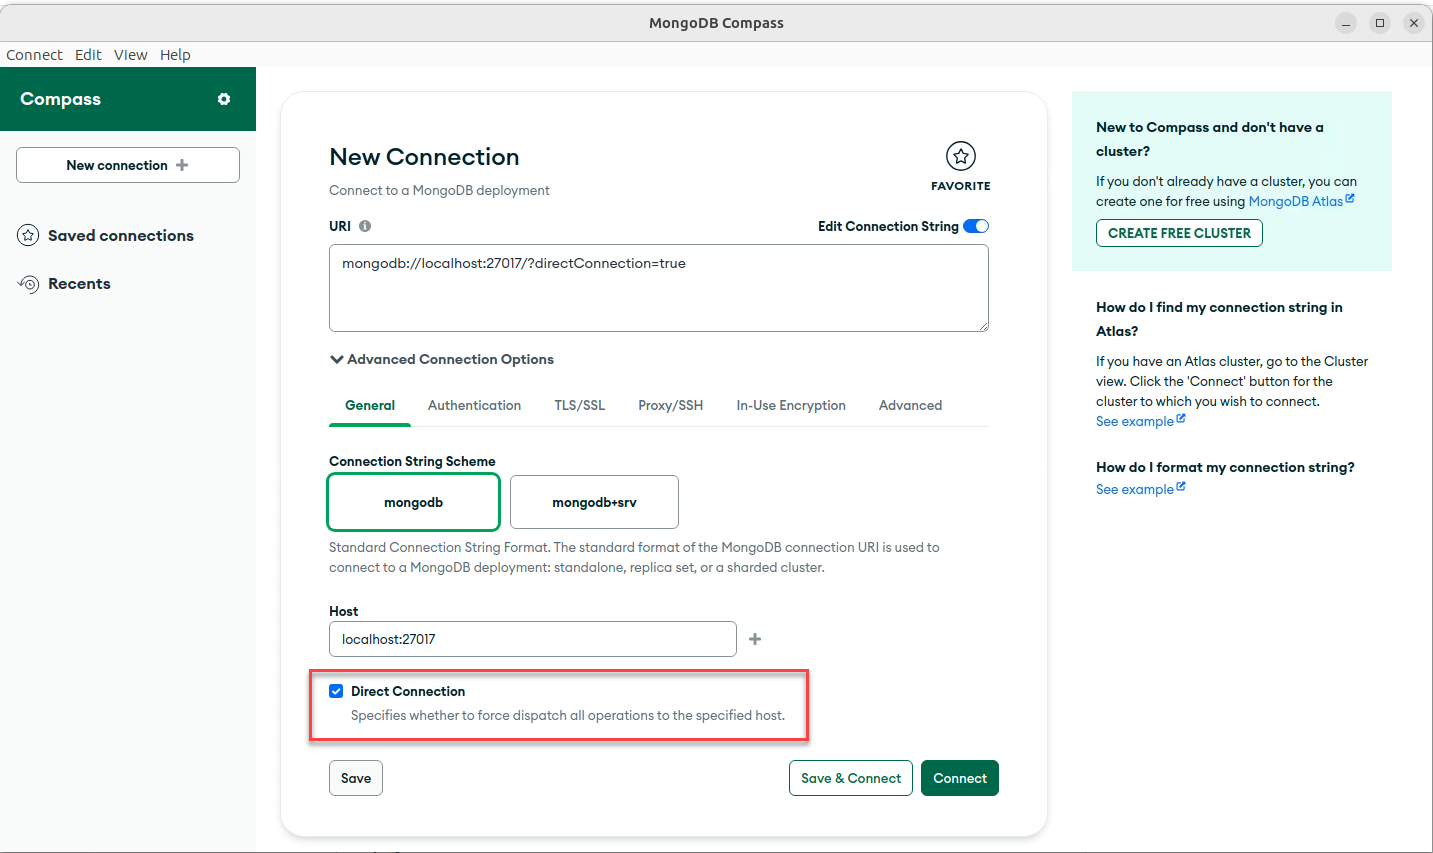Switch to the Authentication tab
Image resolution: width=1433 pixels, height=853 pixels.
pos(474,405)
